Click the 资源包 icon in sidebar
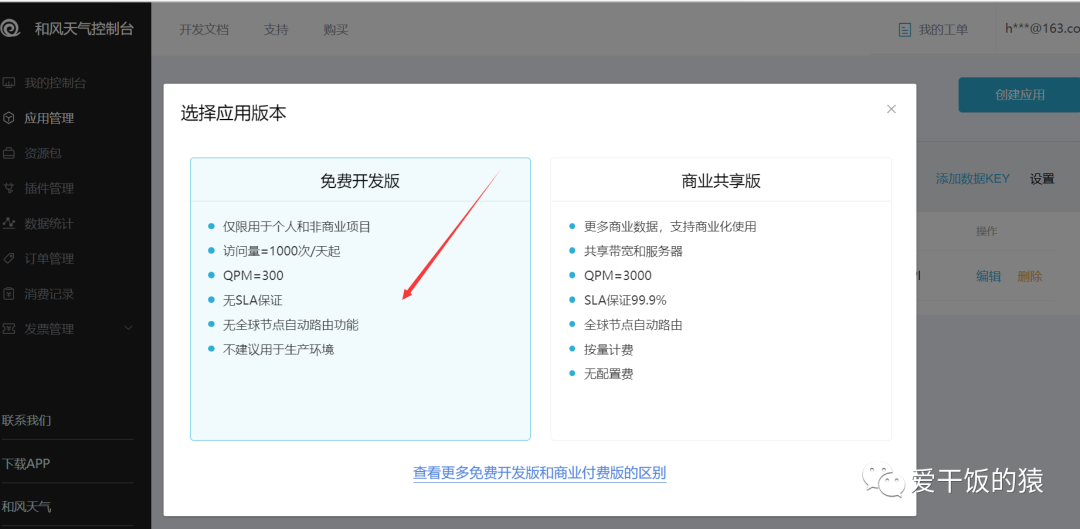 9,154
